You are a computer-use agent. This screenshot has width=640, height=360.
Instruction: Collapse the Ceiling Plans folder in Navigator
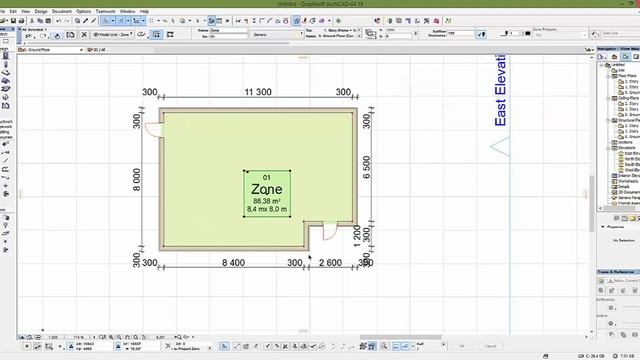click(x=608, y=98)
